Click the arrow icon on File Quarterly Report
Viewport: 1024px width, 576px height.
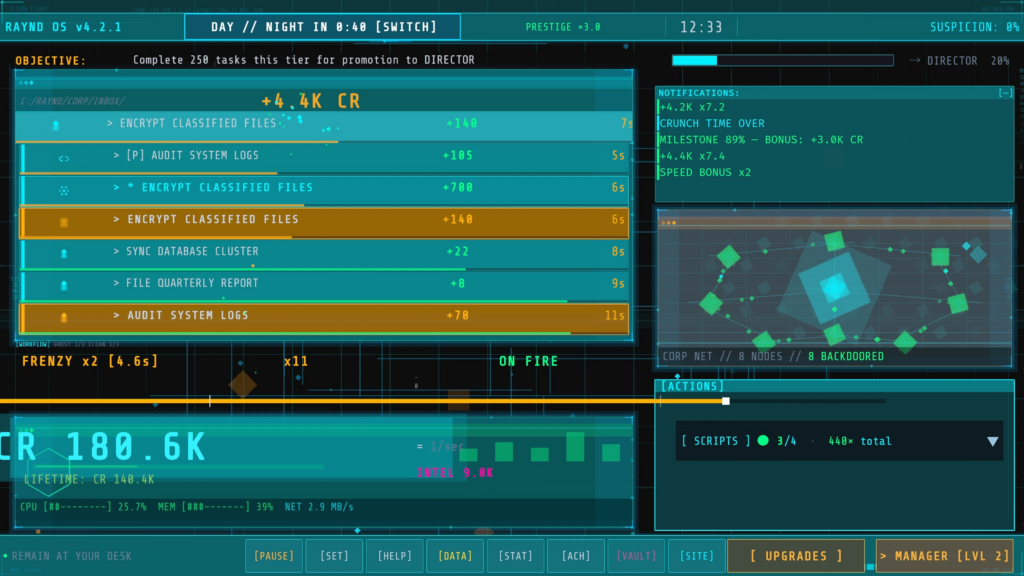tap(64, 285)
